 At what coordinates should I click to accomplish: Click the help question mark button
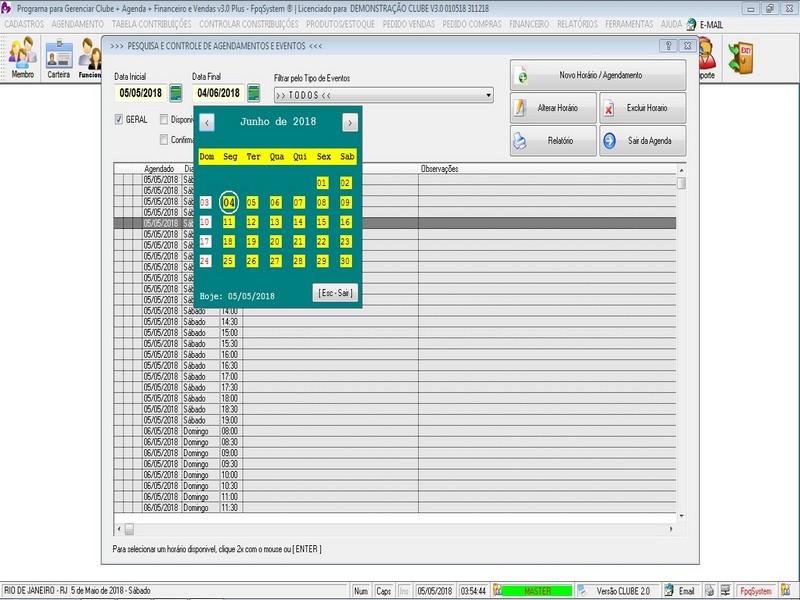668,45
